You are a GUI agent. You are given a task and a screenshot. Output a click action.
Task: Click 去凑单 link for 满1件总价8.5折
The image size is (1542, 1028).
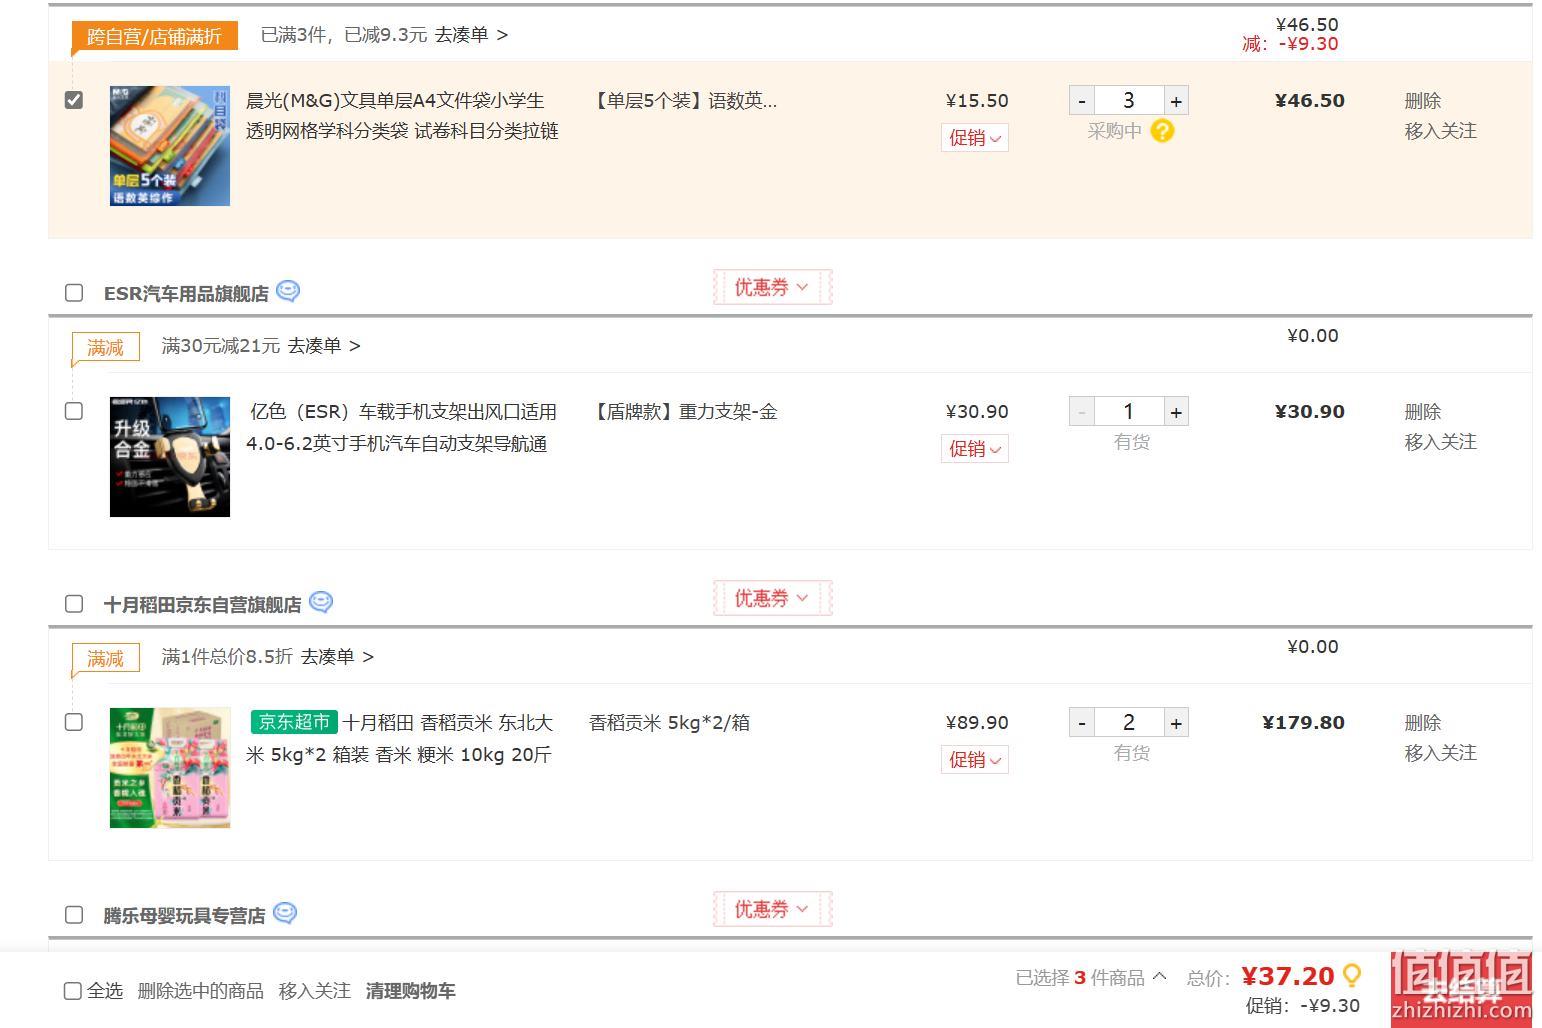point(337,657)
